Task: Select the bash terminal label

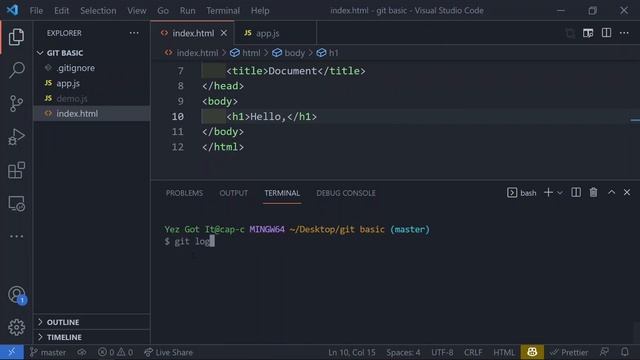Action: 522,193
